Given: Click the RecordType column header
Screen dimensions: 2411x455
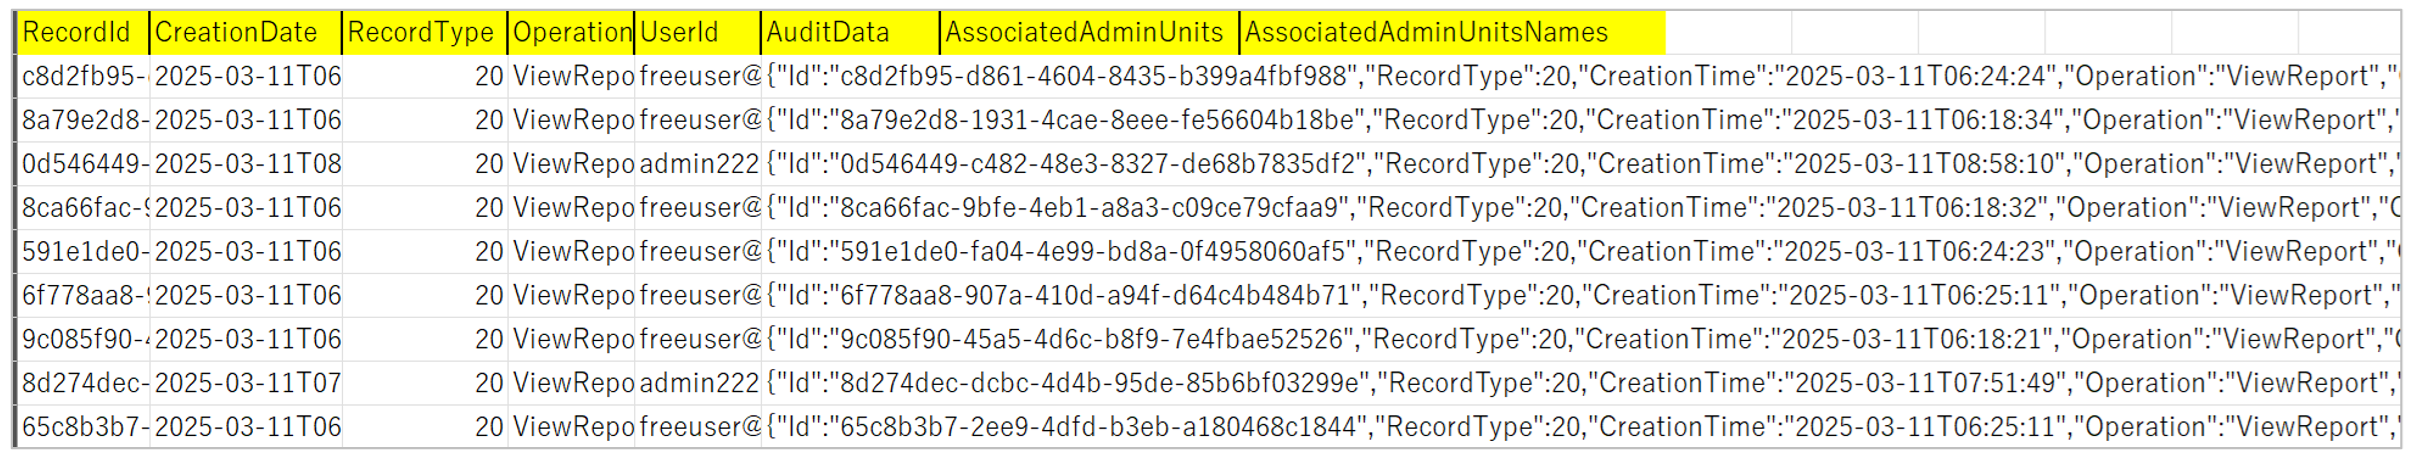Looking at the screenshot, I should pos(425,33).
